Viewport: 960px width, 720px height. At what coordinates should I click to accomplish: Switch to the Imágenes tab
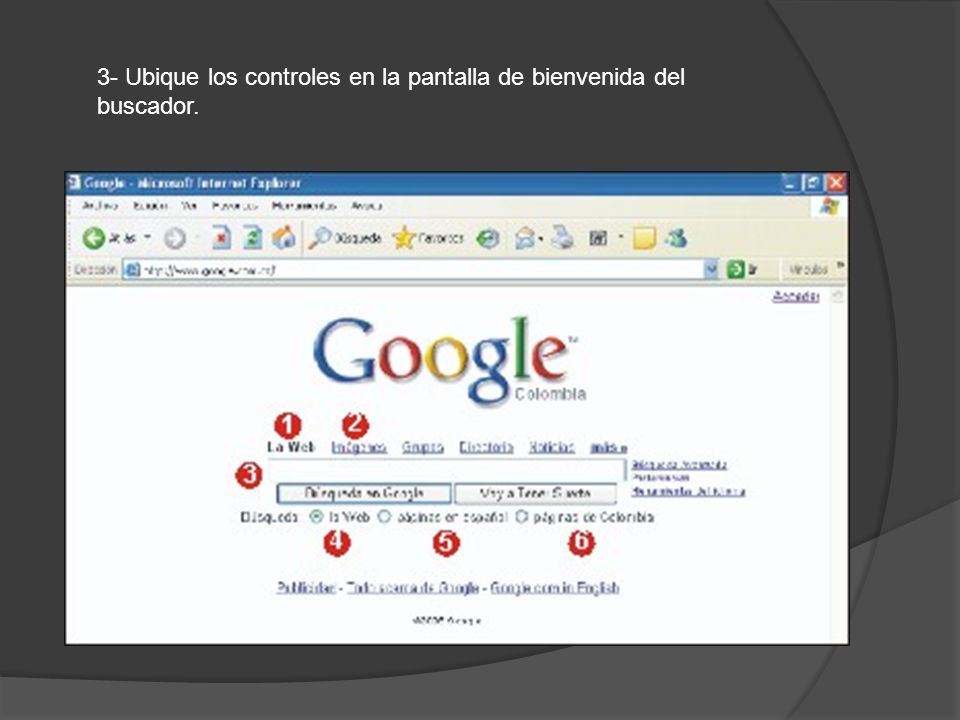(x=359, y=448)
